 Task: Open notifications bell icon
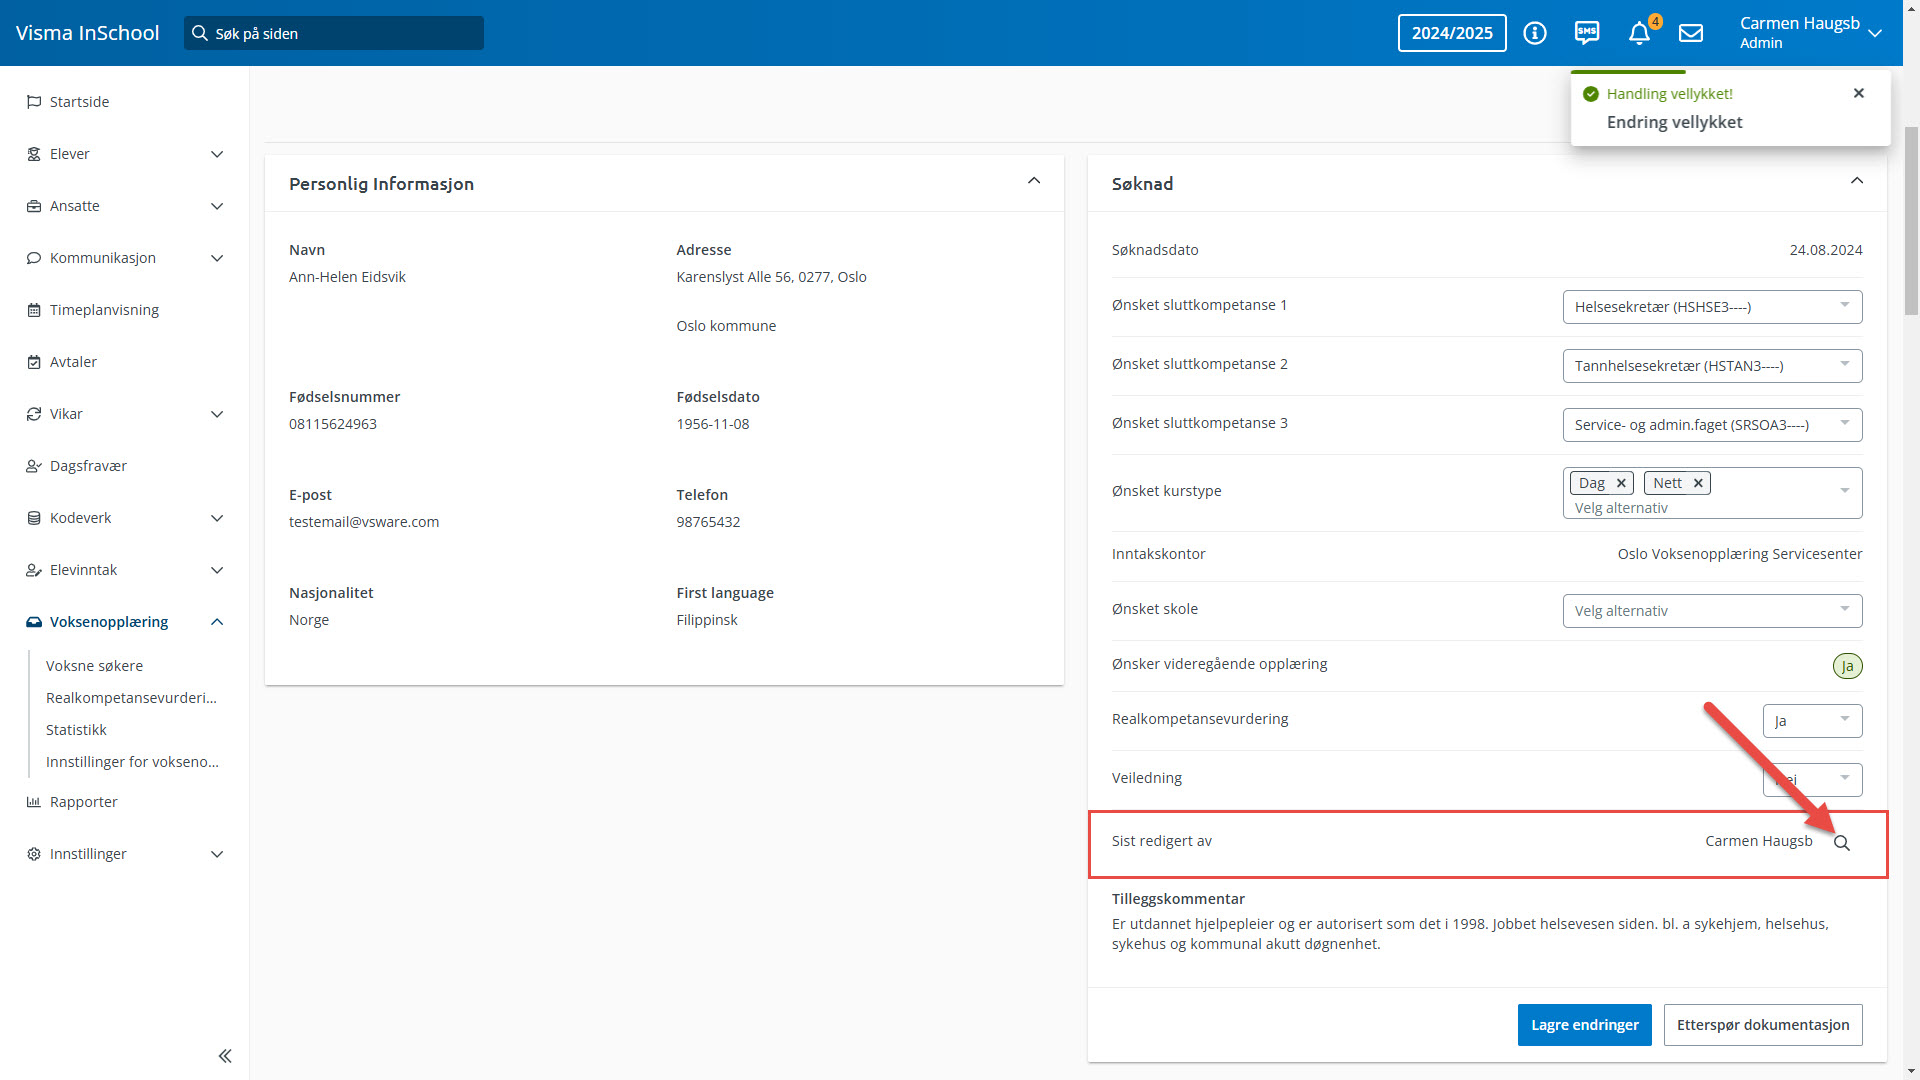[1639, 33]
